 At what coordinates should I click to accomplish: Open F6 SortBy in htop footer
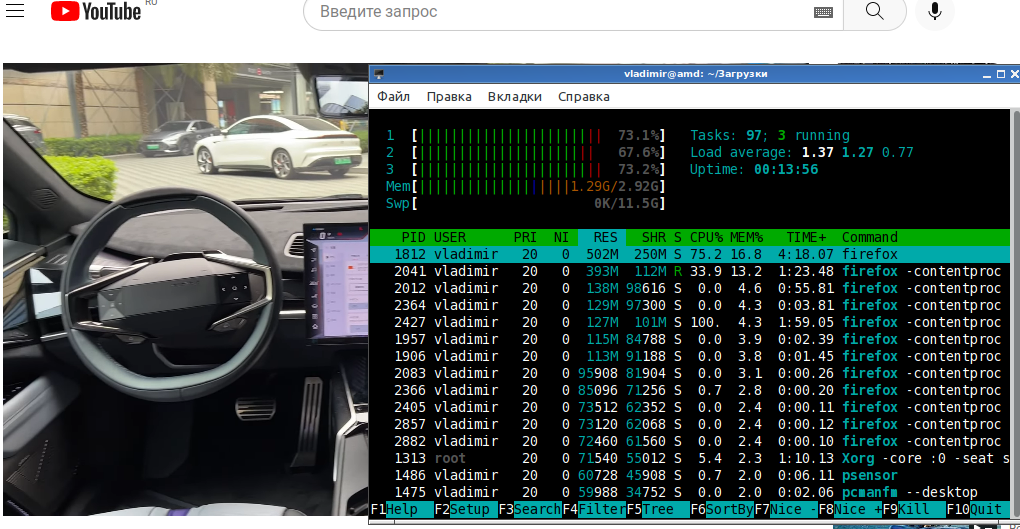click(722, 509)
